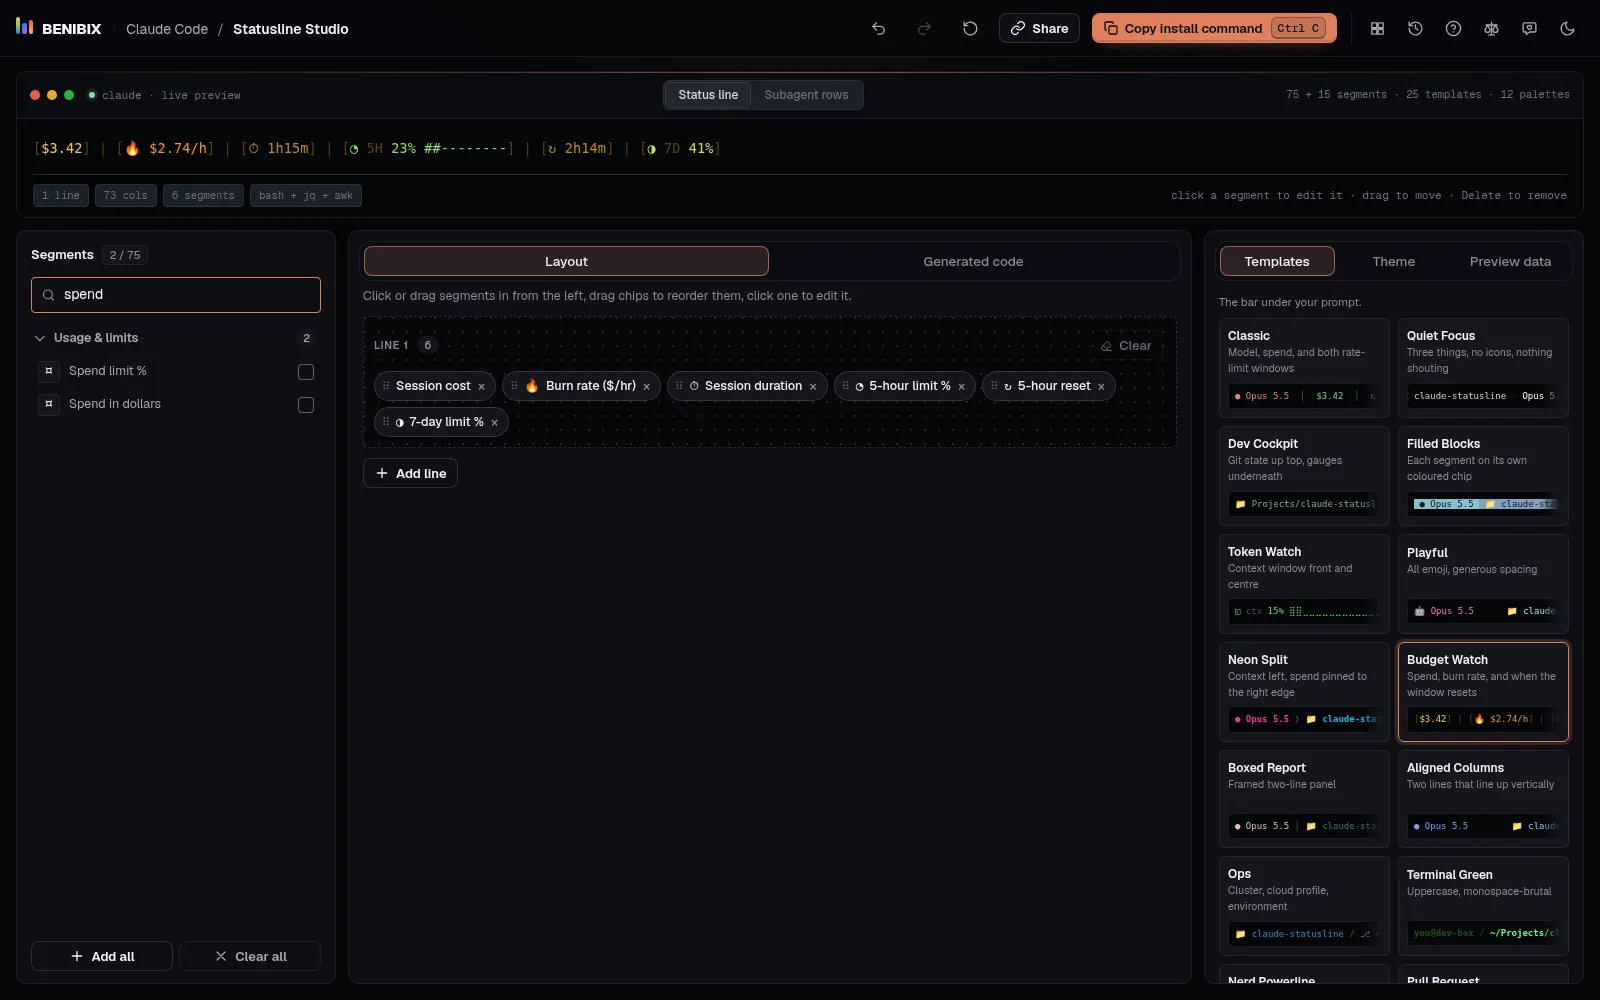Click the $2.74/h segment in live preview

pos(166,149)
